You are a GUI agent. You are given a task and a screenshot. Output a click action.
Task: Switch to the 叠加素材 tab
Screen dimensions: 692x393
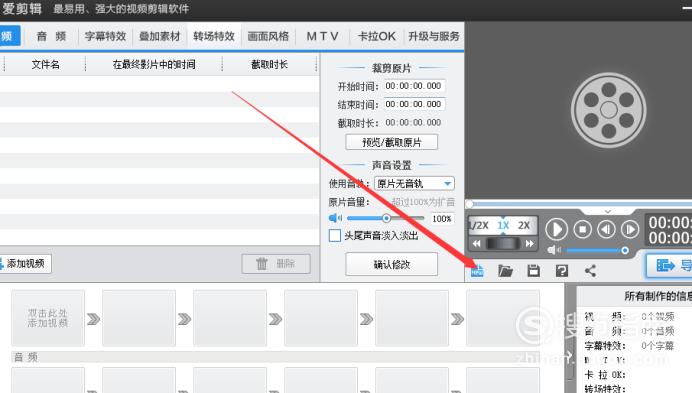(x=160, y=36)
